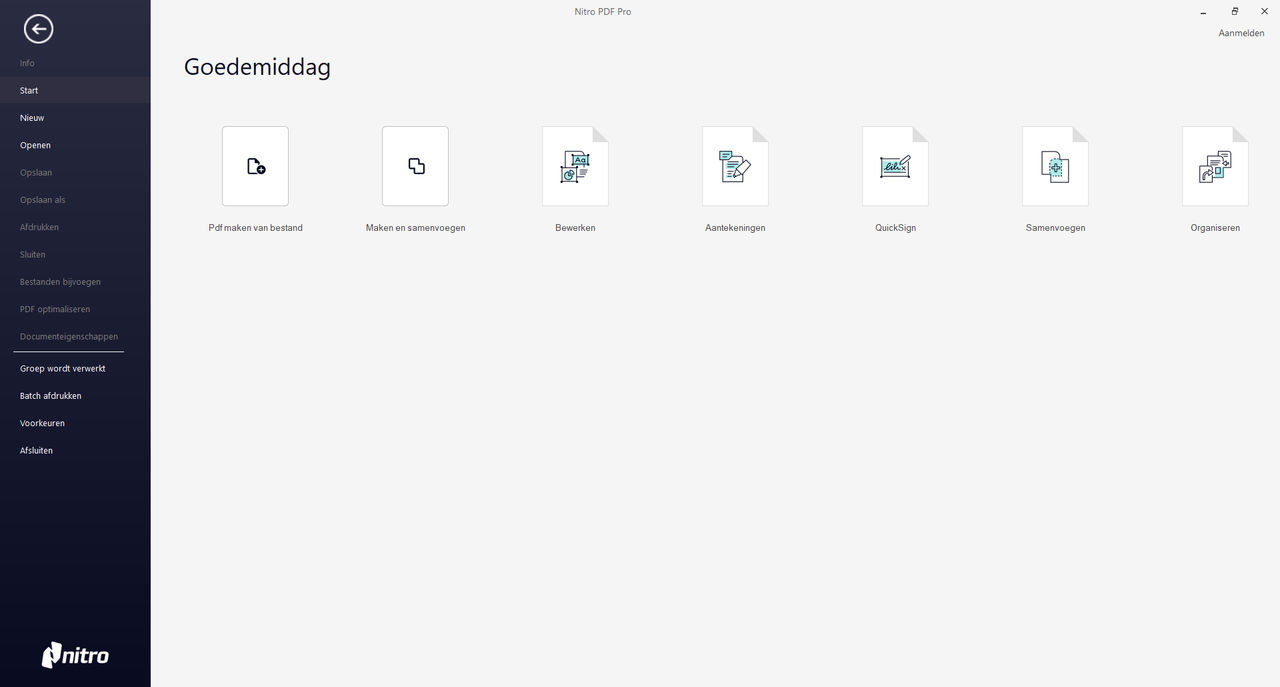Image resolution: width=1280 pixels, height=687 pixels.
Task: Click the Aantekeningen label text
Action: click(735, 228)
